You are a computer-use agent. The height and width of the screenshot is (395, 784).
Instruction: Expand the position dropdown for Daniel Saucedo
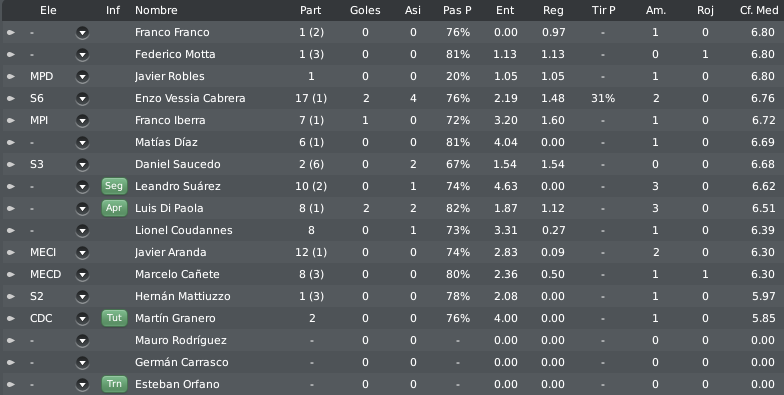[82, 164]
